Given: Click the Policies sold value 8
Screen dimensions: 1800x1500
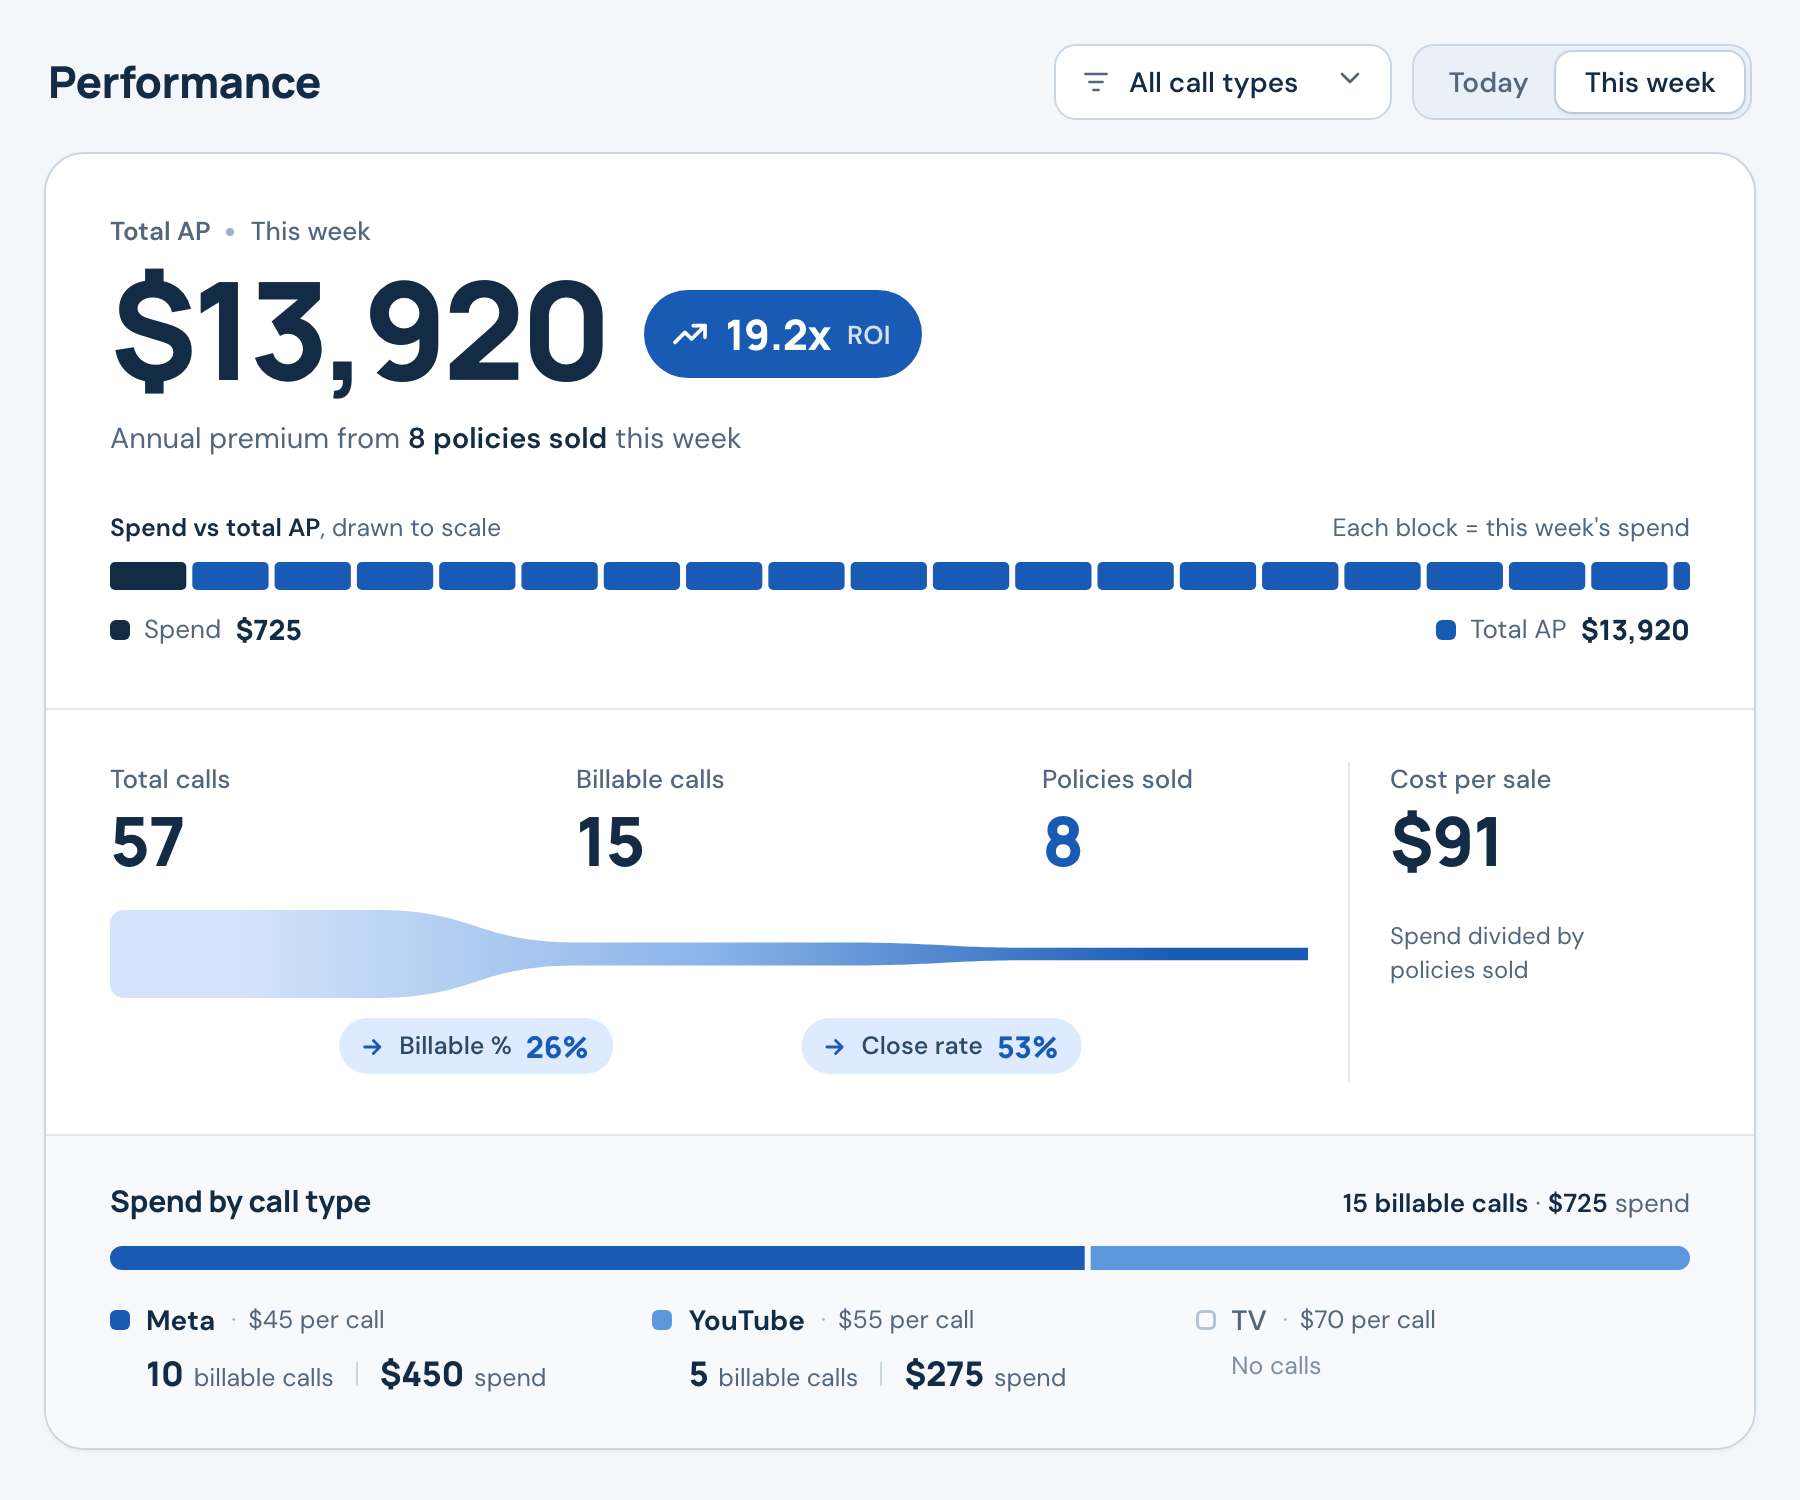Looking at the screenshot, I should [1063, 842].
